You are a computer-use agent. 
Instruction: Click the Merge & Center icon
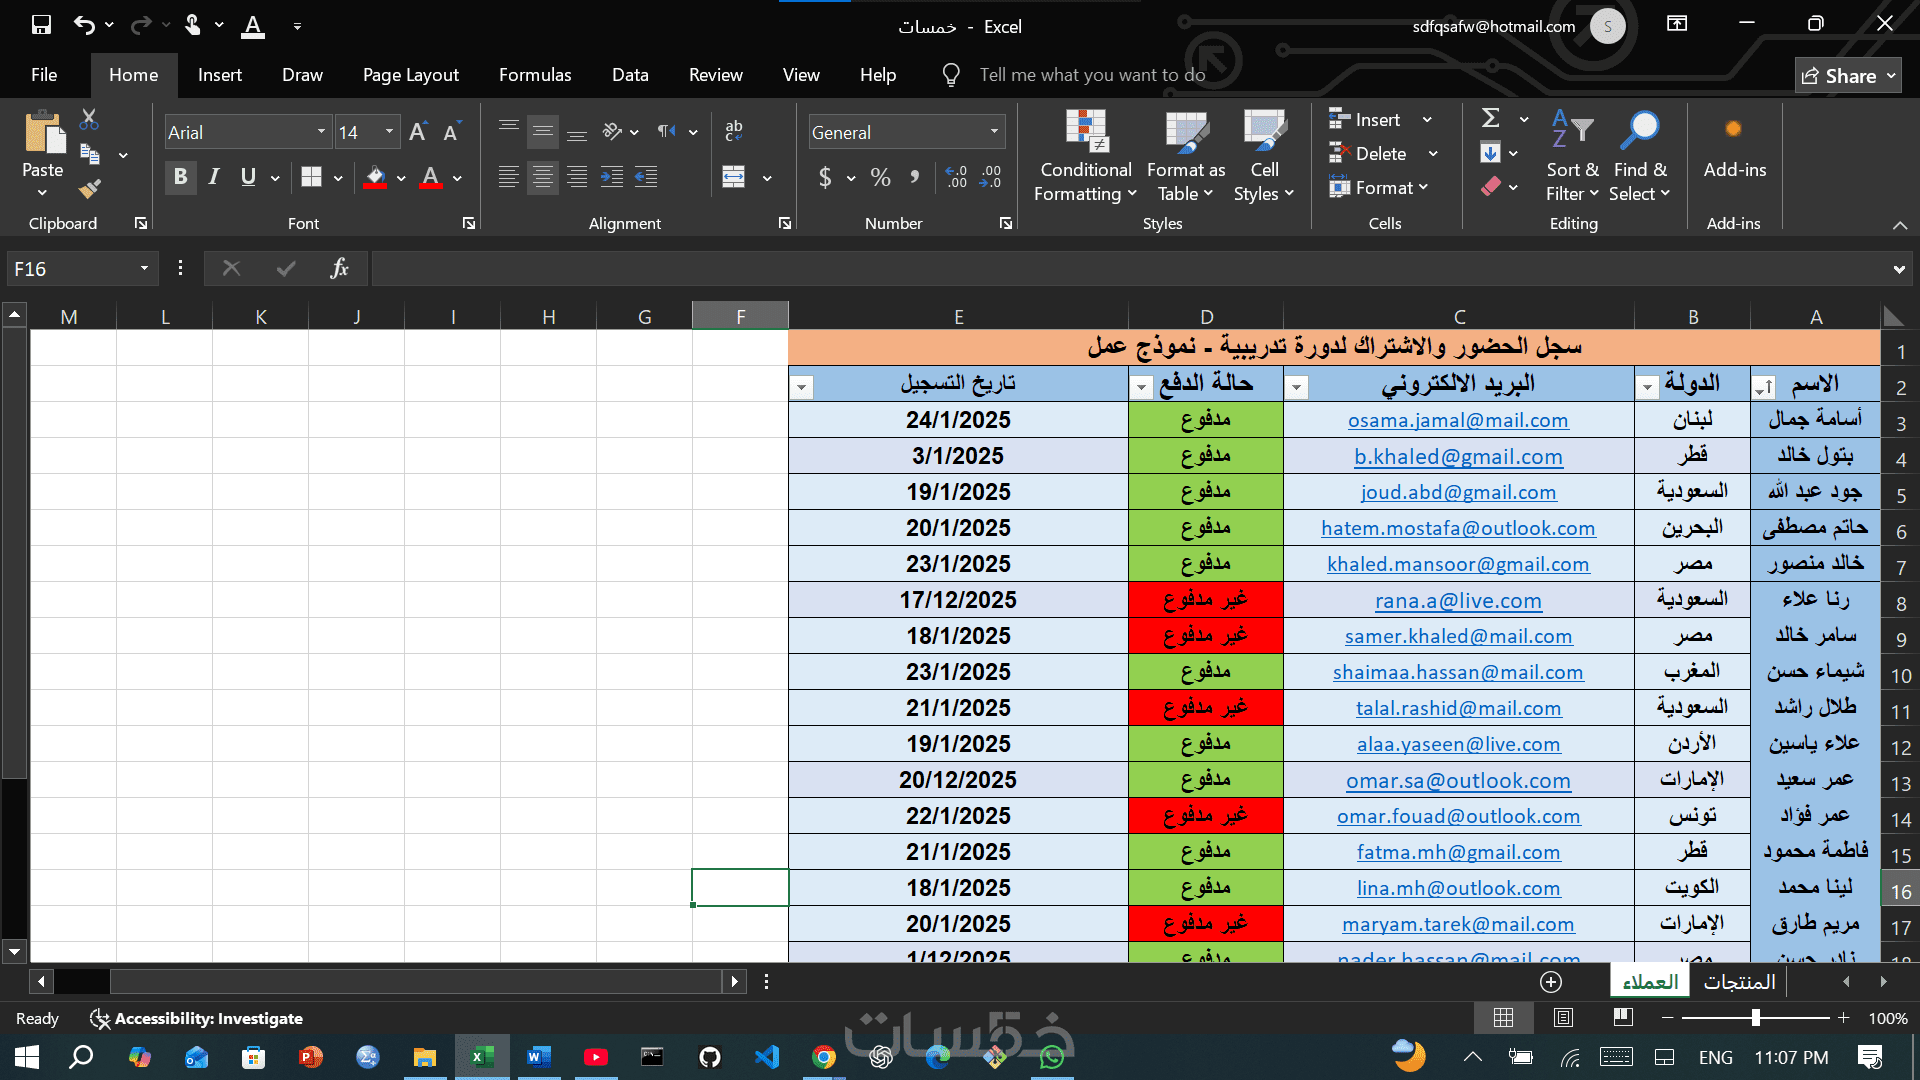[734, 178]
